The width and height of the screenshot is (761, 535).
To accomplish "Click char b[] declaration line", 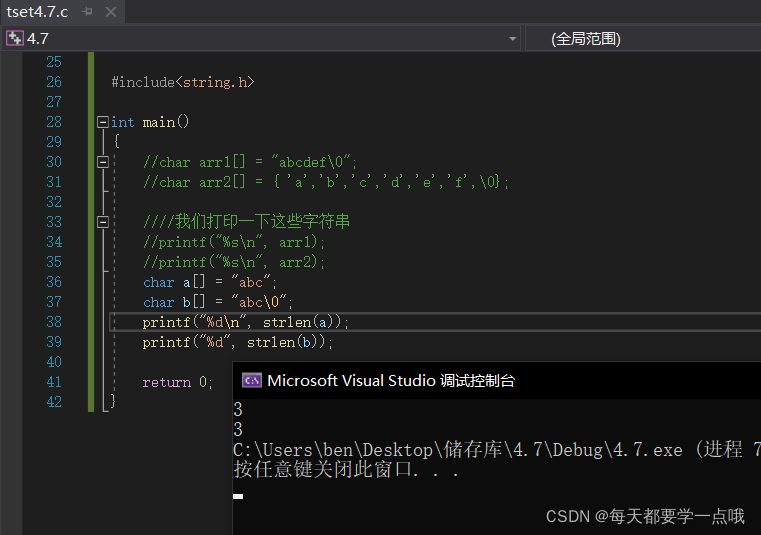I will (x=217, y=302).
